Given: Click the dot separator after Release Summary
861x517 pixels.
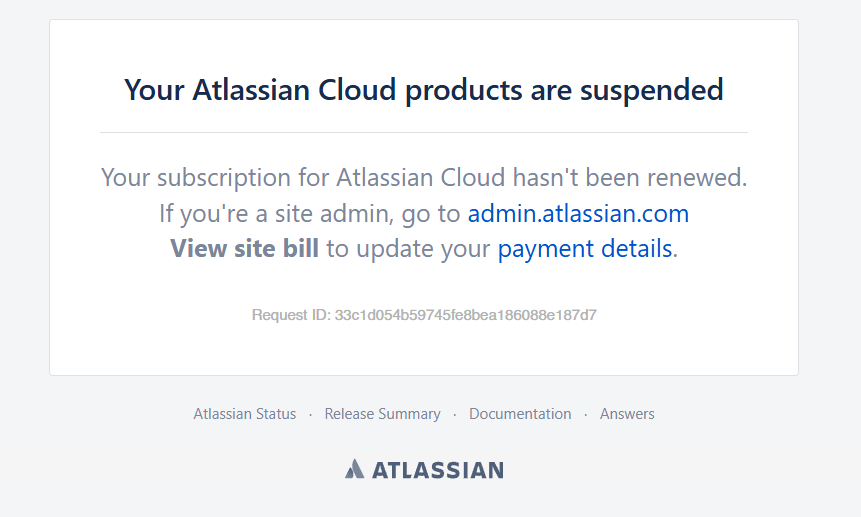Looking at the screenshot, I should [455, 415].
